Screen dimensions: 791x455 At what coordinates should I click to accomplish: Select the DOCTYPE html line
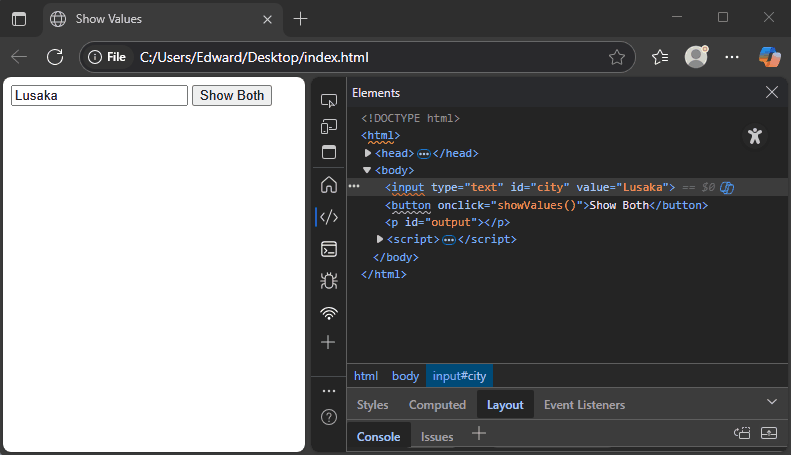point(410,118)
